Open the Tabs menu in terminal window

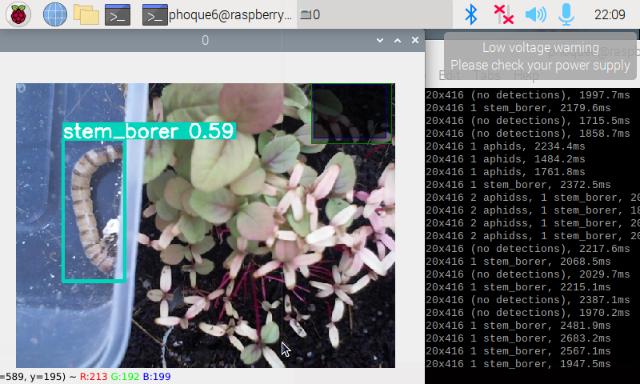click(487, 75)
